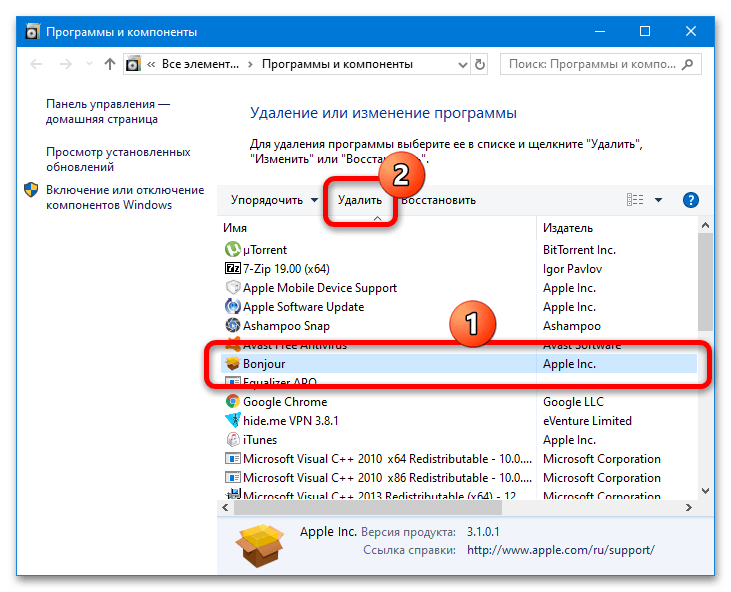Open the recent locations dropdown arrow
This screenshot has height=592, width=731.
click(89, 64)
